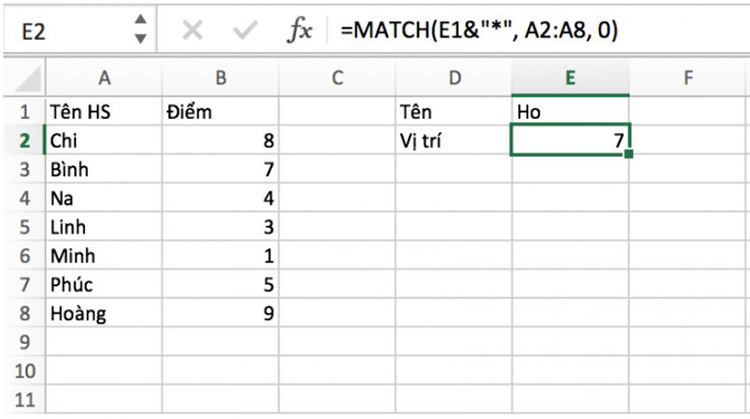Select column B header
Viewport: 750px width, 419px height.
221,78
